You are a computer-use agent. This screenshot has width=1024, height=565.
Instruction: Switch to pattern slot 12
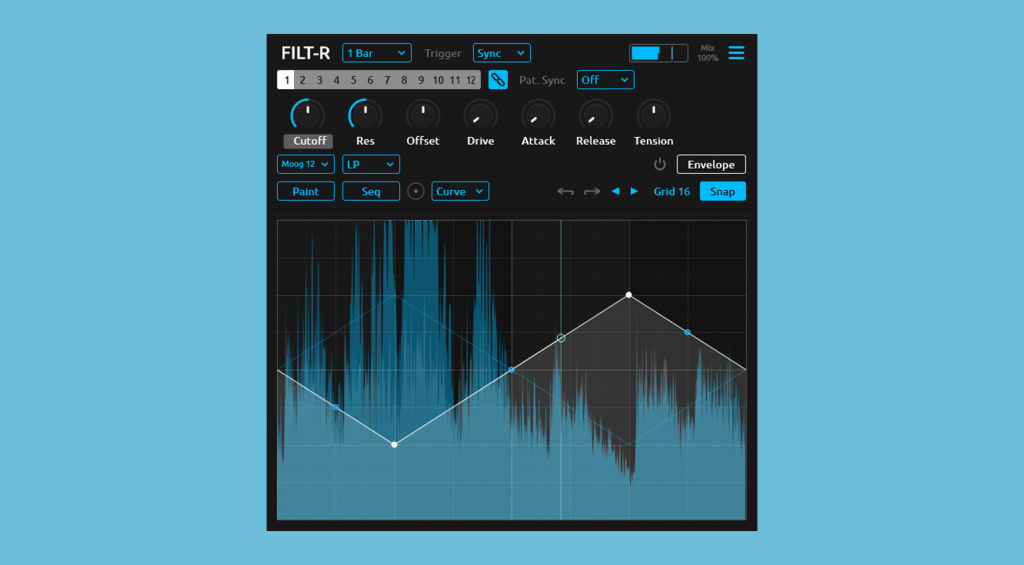(471, 80)
